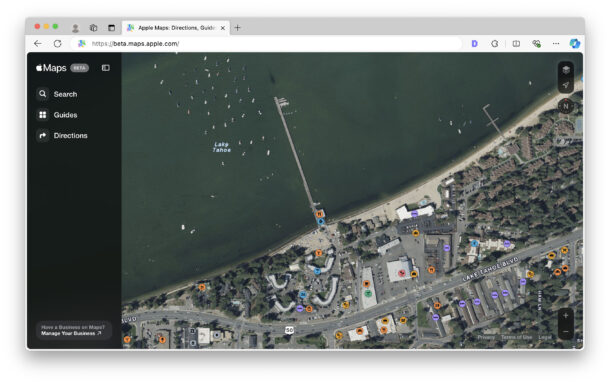
Task: Click the purple marker on the beachfront building
Action: tap(415, 214)
